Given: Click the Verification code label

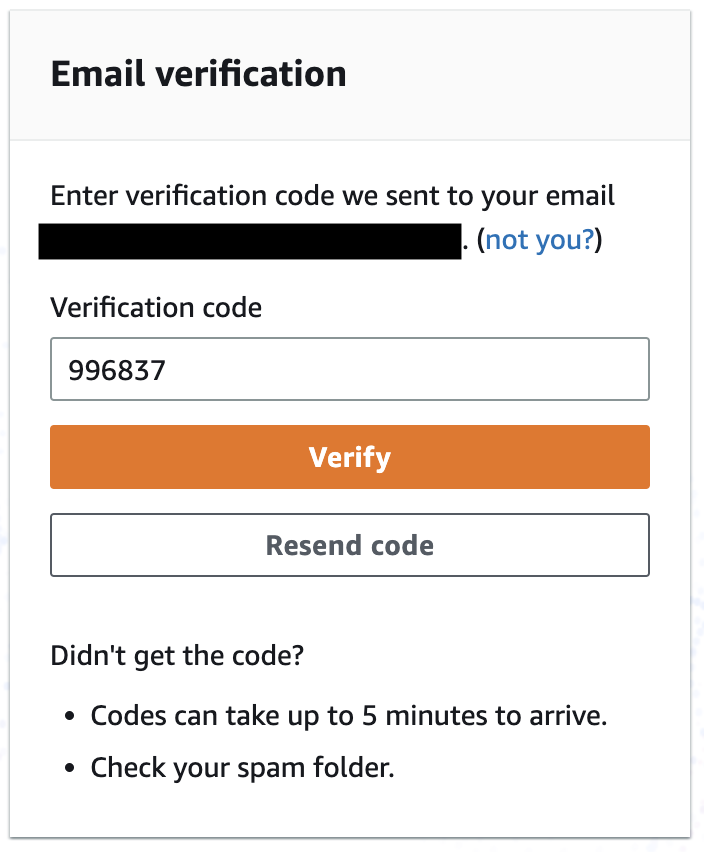Looking at the screenshot, I should click(x=156, y=307).
